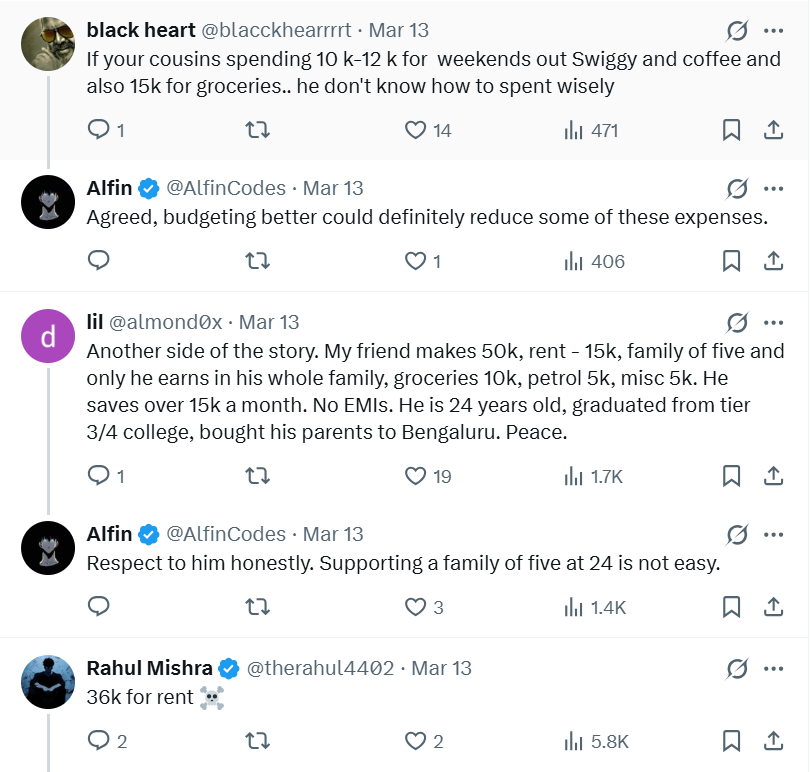Reply to black heart's tweet
This screenshot has width=810, height=772.
99,130
